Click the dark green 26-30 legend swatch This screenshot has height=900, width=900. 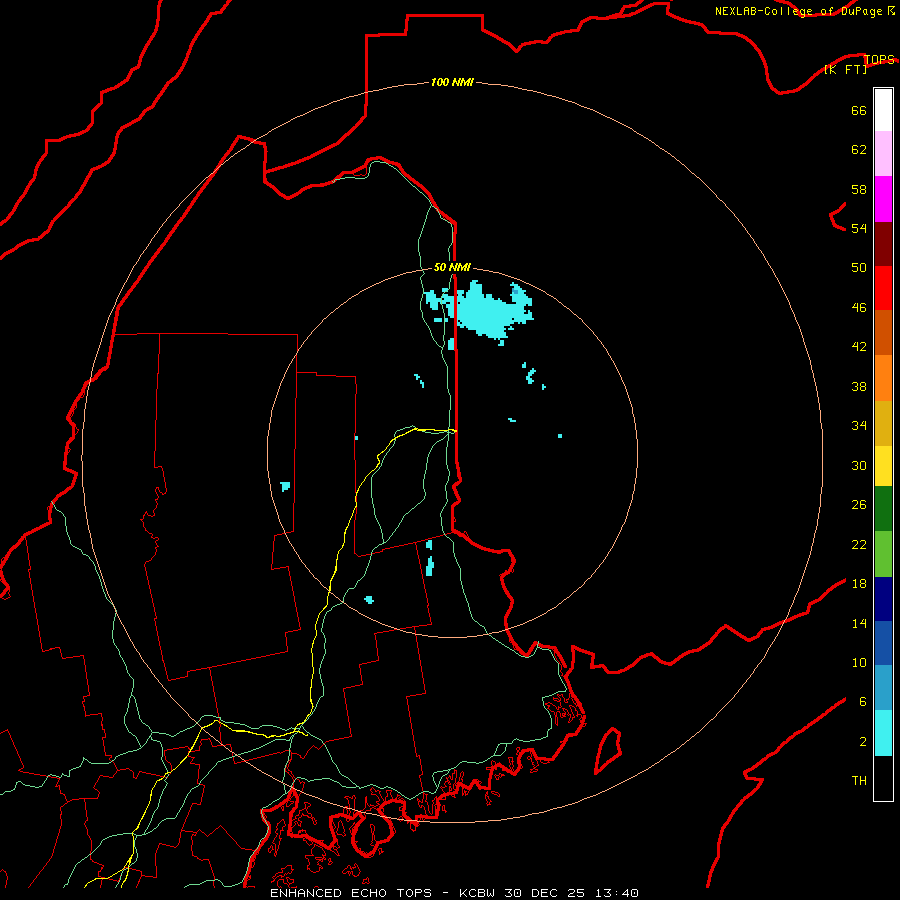pos(883,509)
